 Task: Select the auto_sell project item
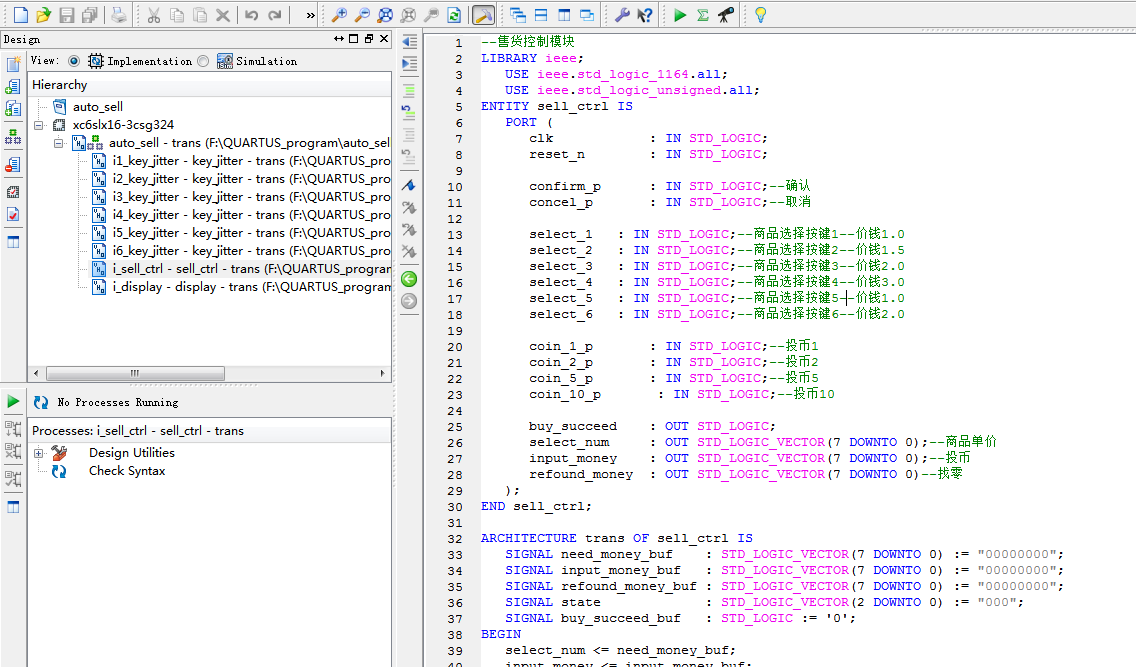[98, 106]
